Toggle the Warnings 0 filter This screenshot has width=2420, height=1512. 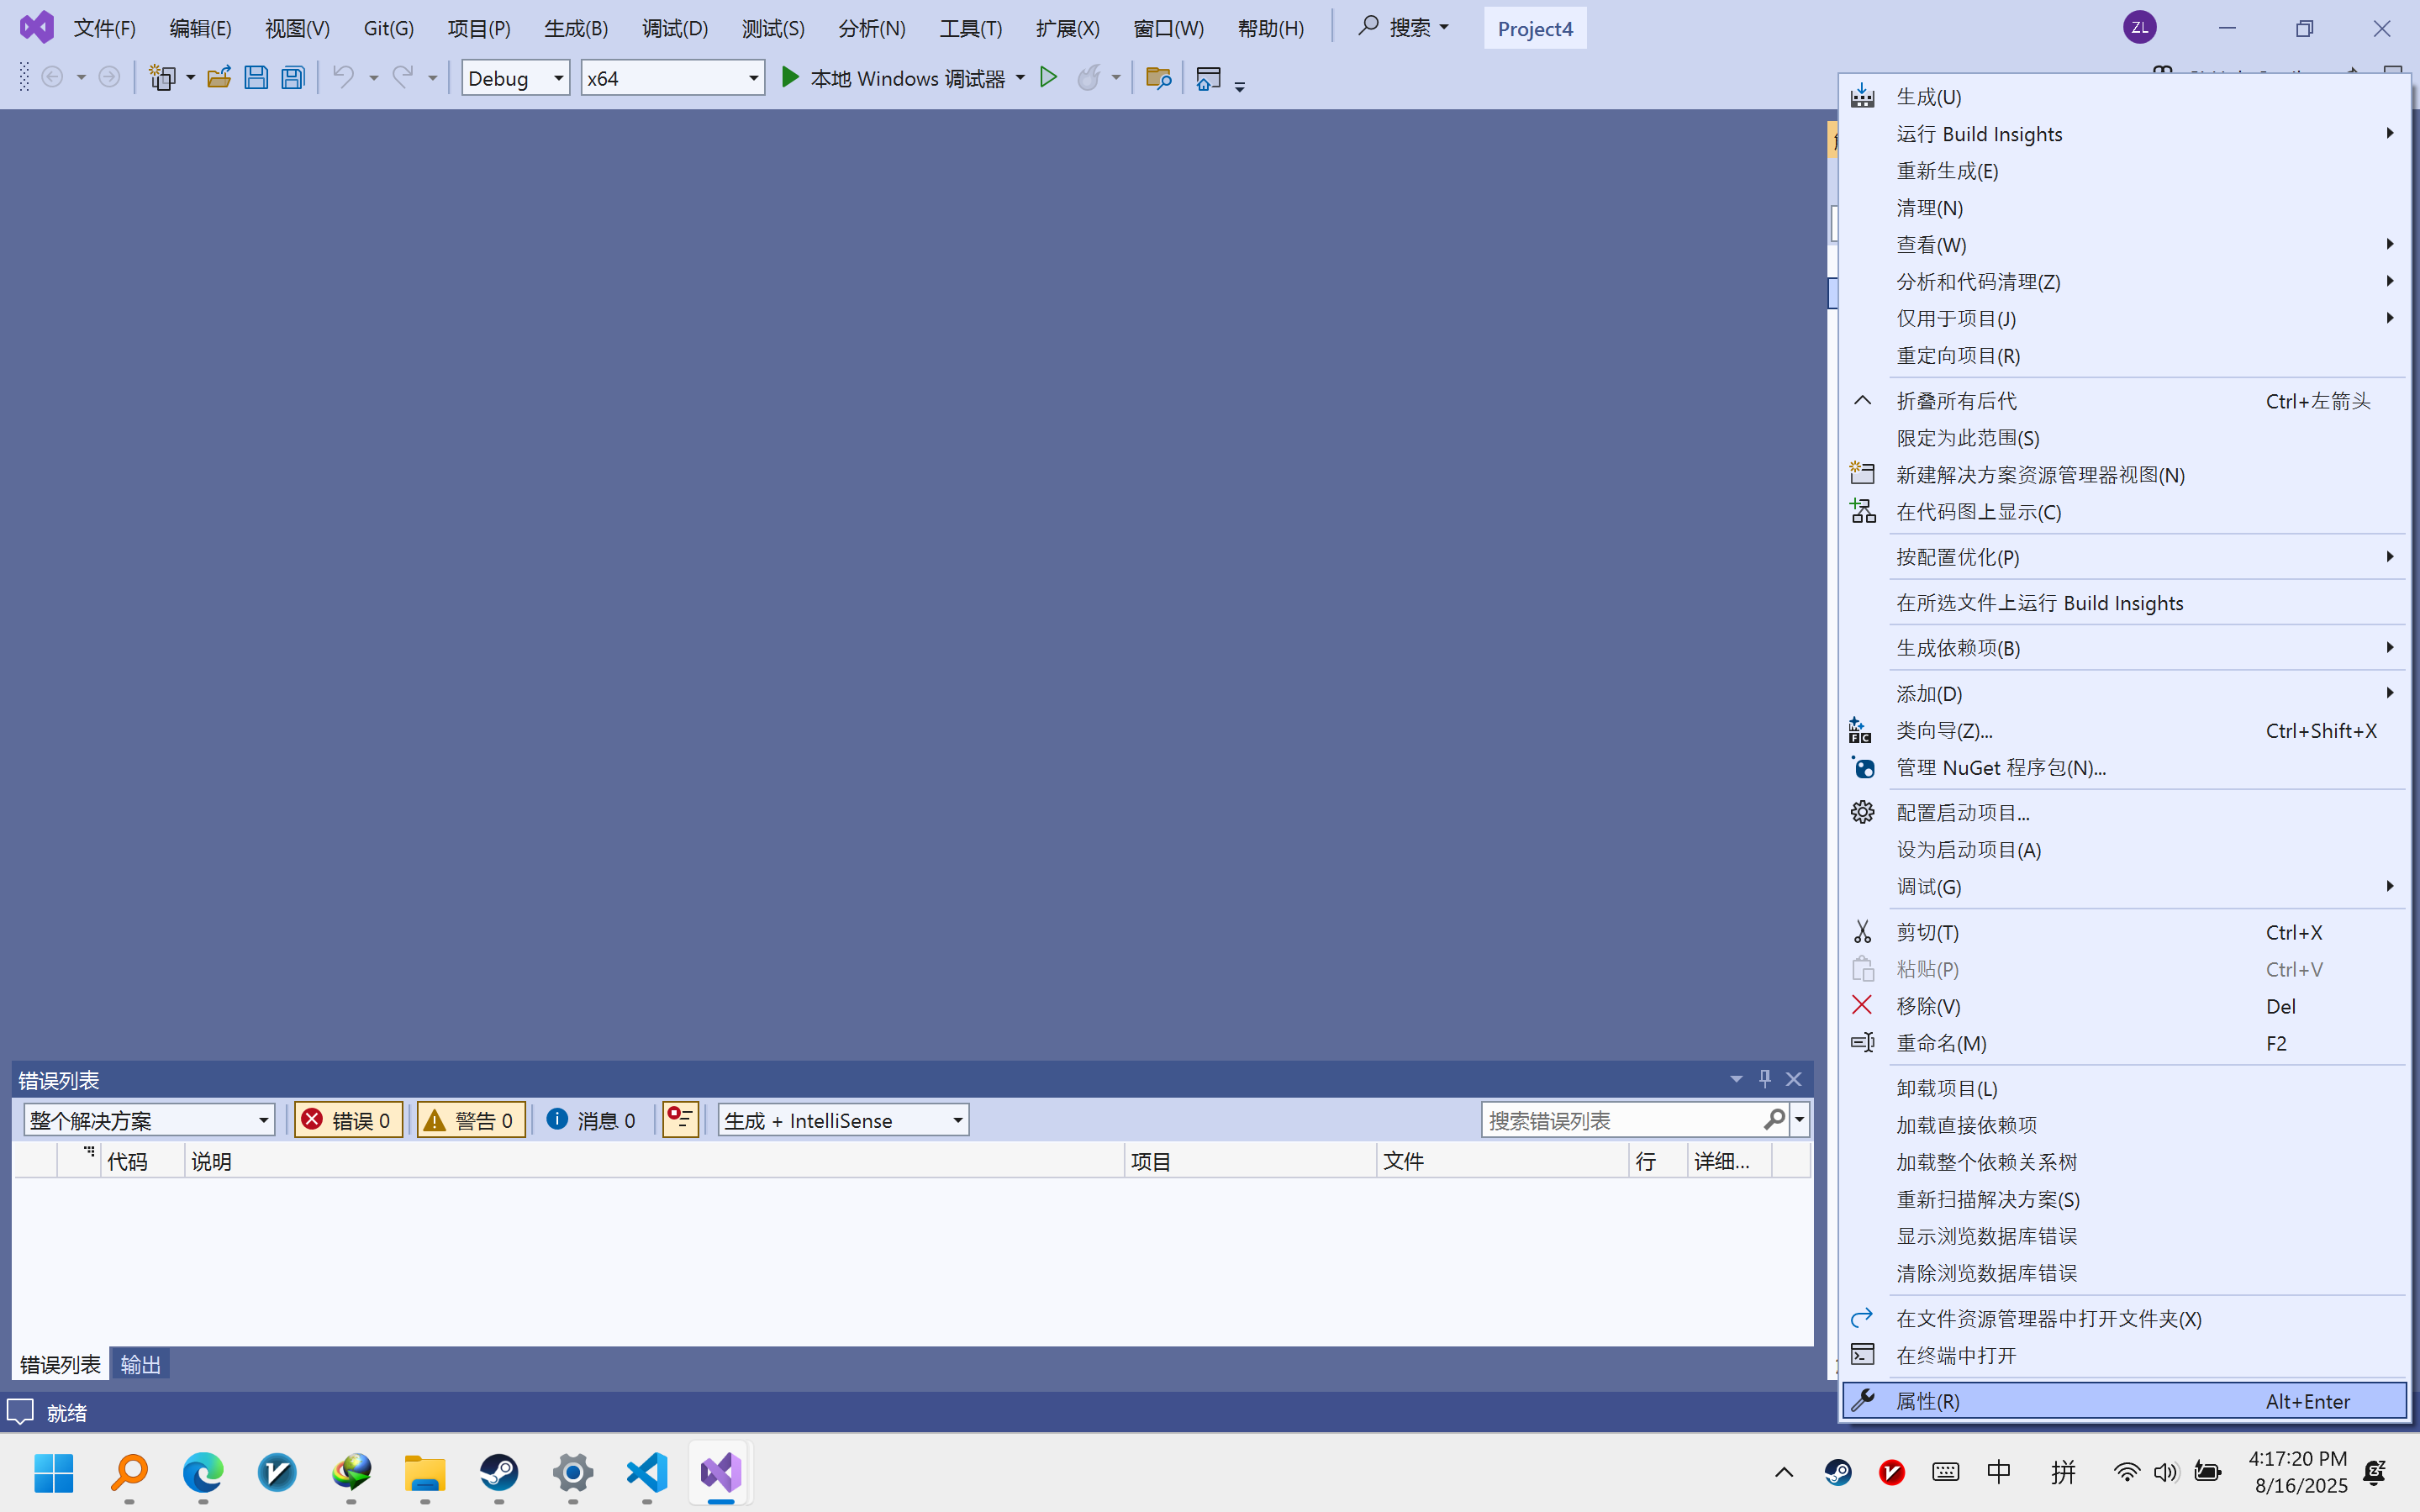[471, 1120]
